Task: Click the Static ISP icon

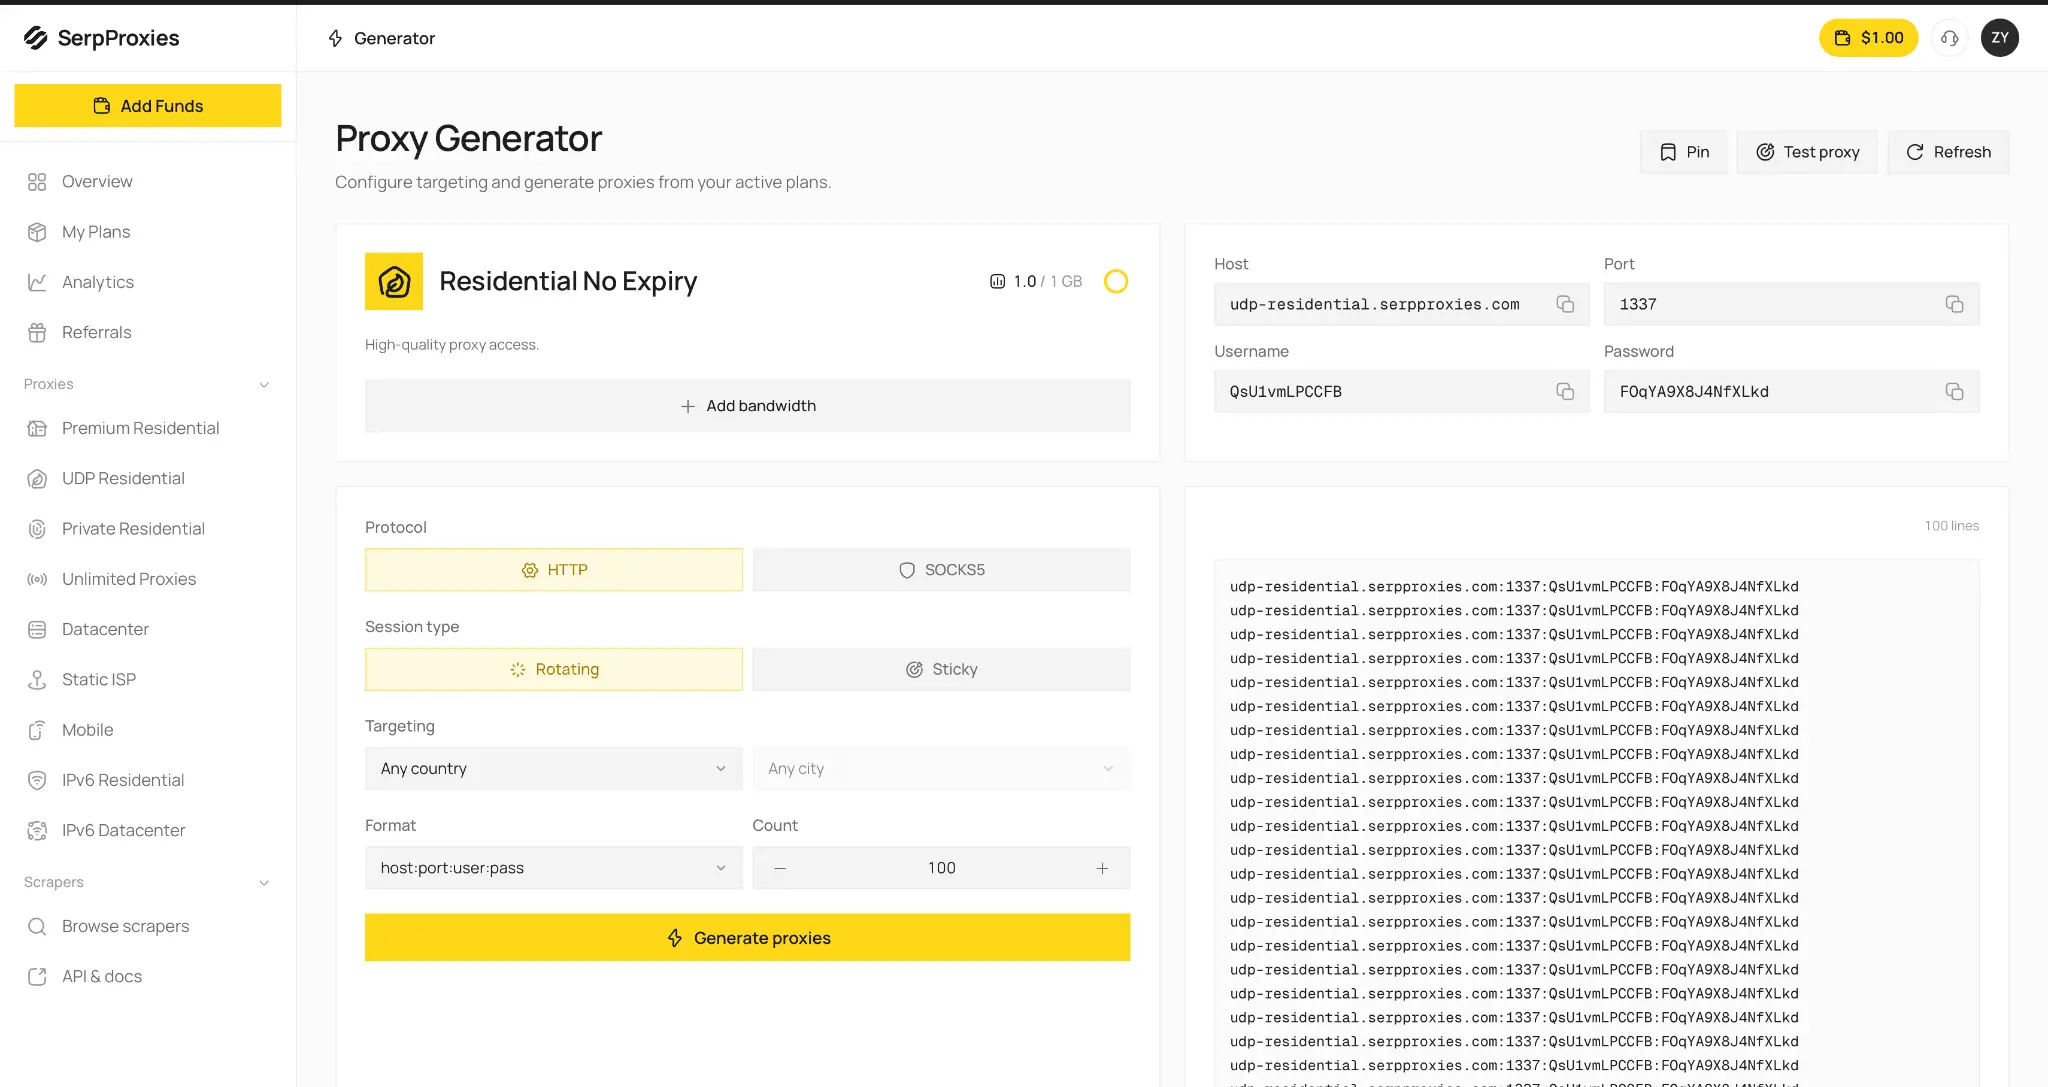Action: pos(37,680)
